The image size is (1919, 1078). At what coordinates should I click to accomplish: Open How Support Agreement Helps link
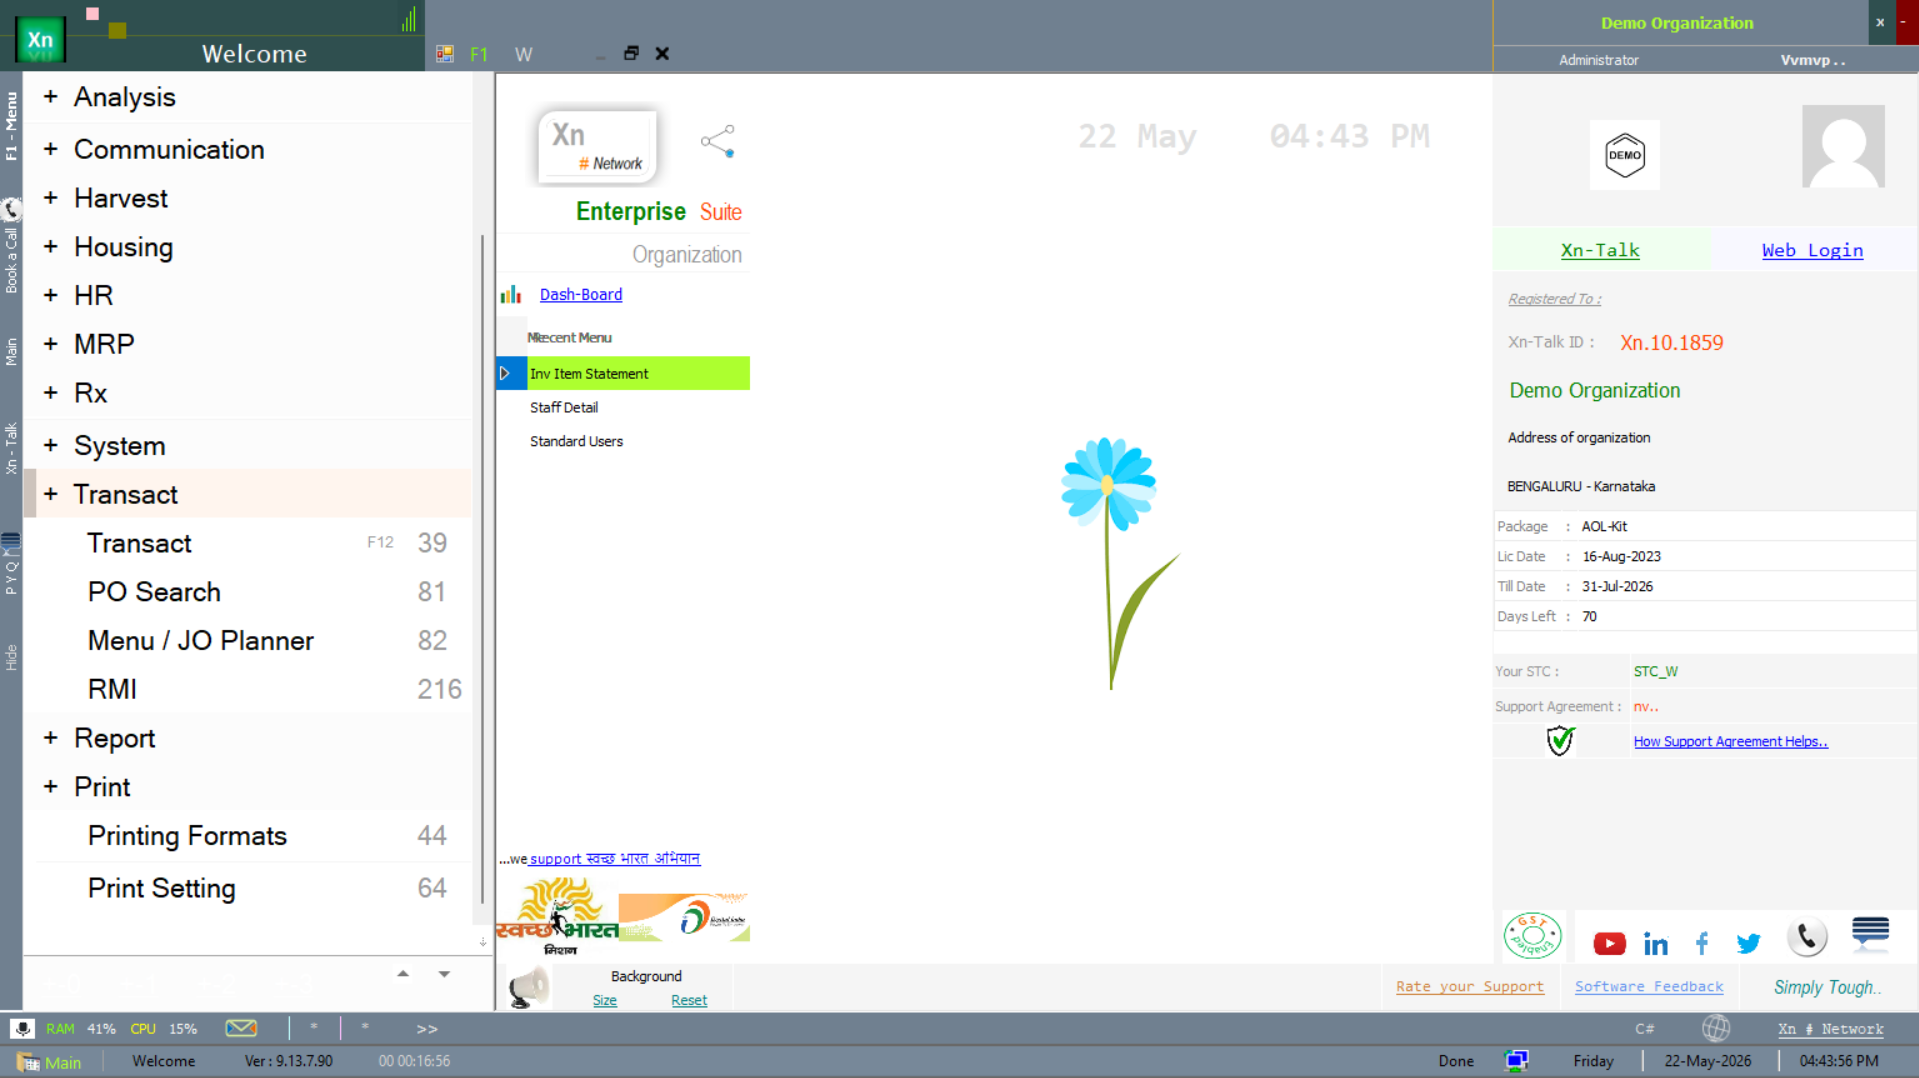click(1730, 741)
